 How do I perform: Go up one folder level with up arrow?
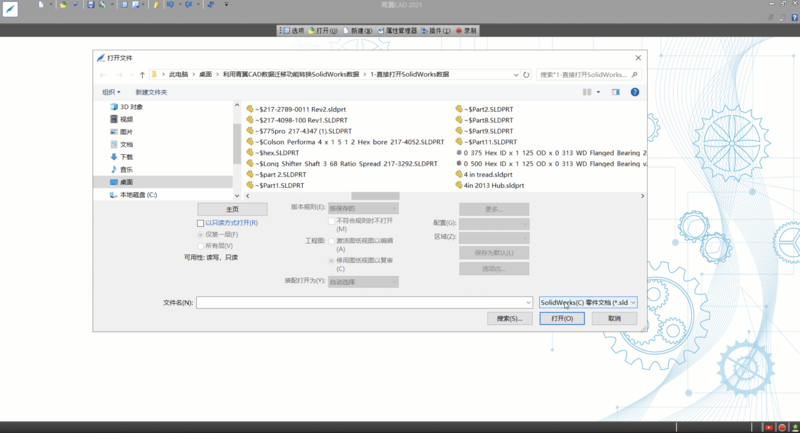[x=142, y=75]
